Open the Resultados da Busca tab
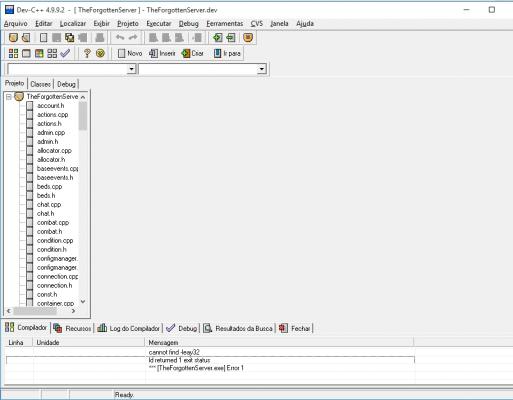Screen dimensions: 513x400 [238, 328]
